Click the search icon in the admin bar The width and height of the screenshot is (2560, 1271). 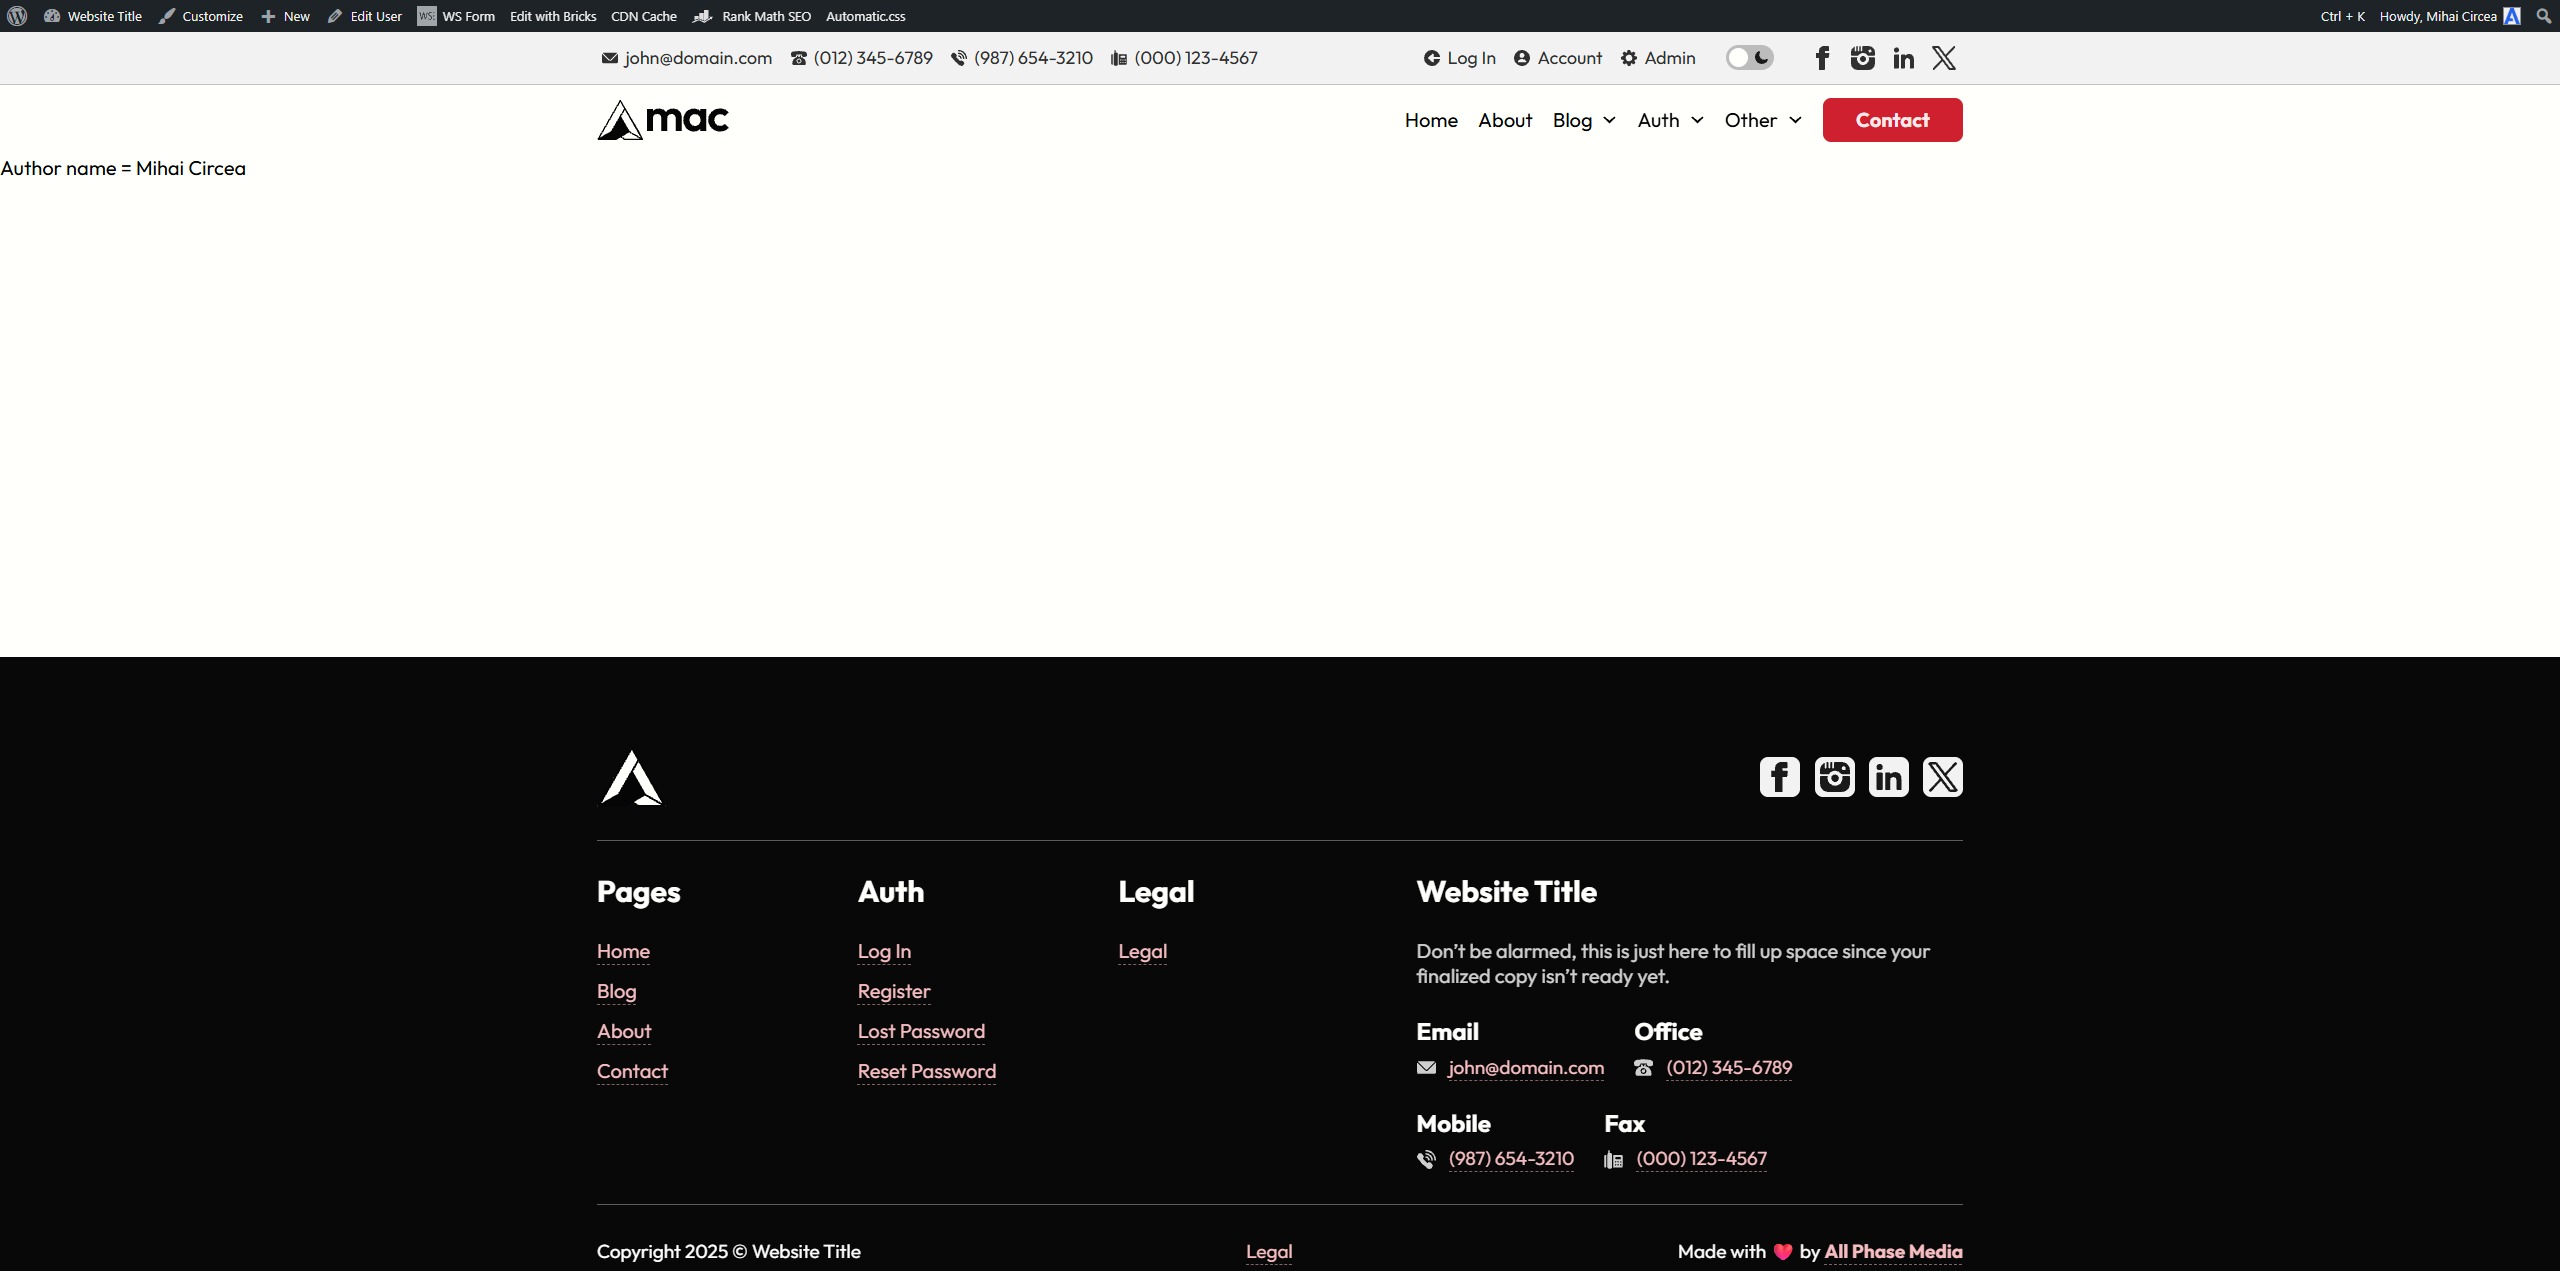pos(2543,16)
